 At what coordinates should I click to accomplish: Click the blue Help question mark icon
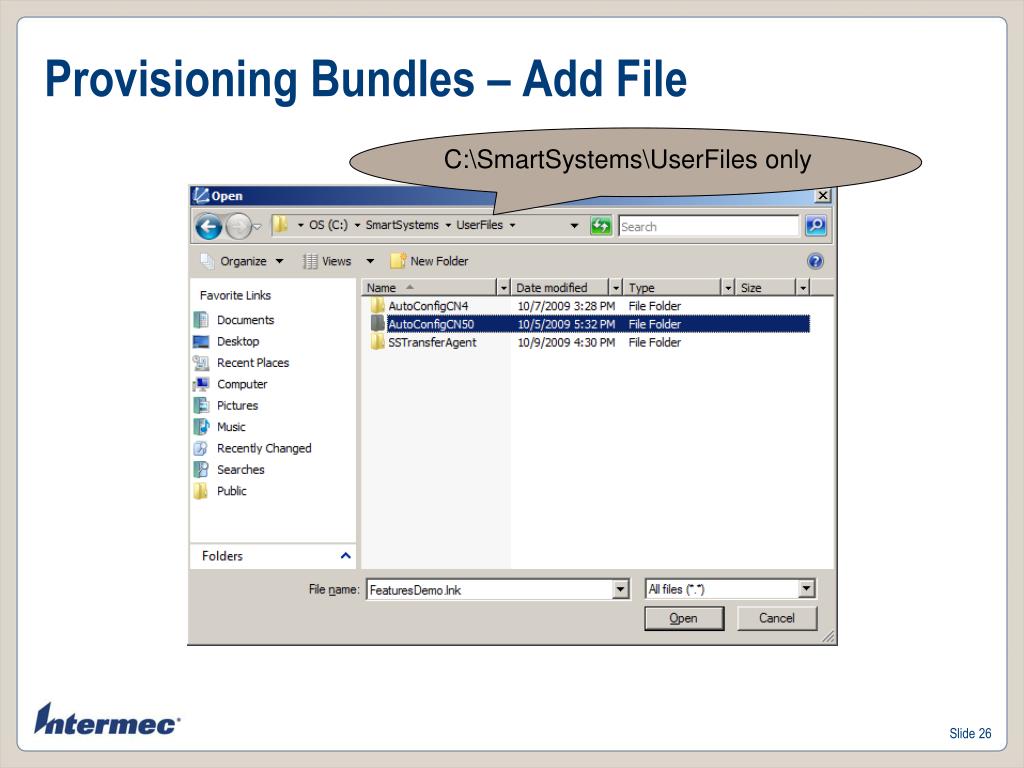815,261
